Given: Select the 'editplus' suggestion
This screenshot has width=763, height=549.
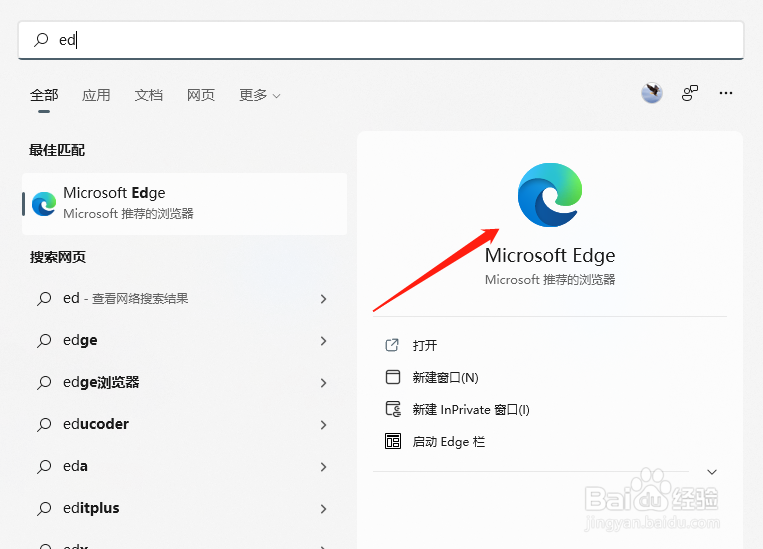Looking at the screenshot, I should pyautogui.click(x=184, y=508).
